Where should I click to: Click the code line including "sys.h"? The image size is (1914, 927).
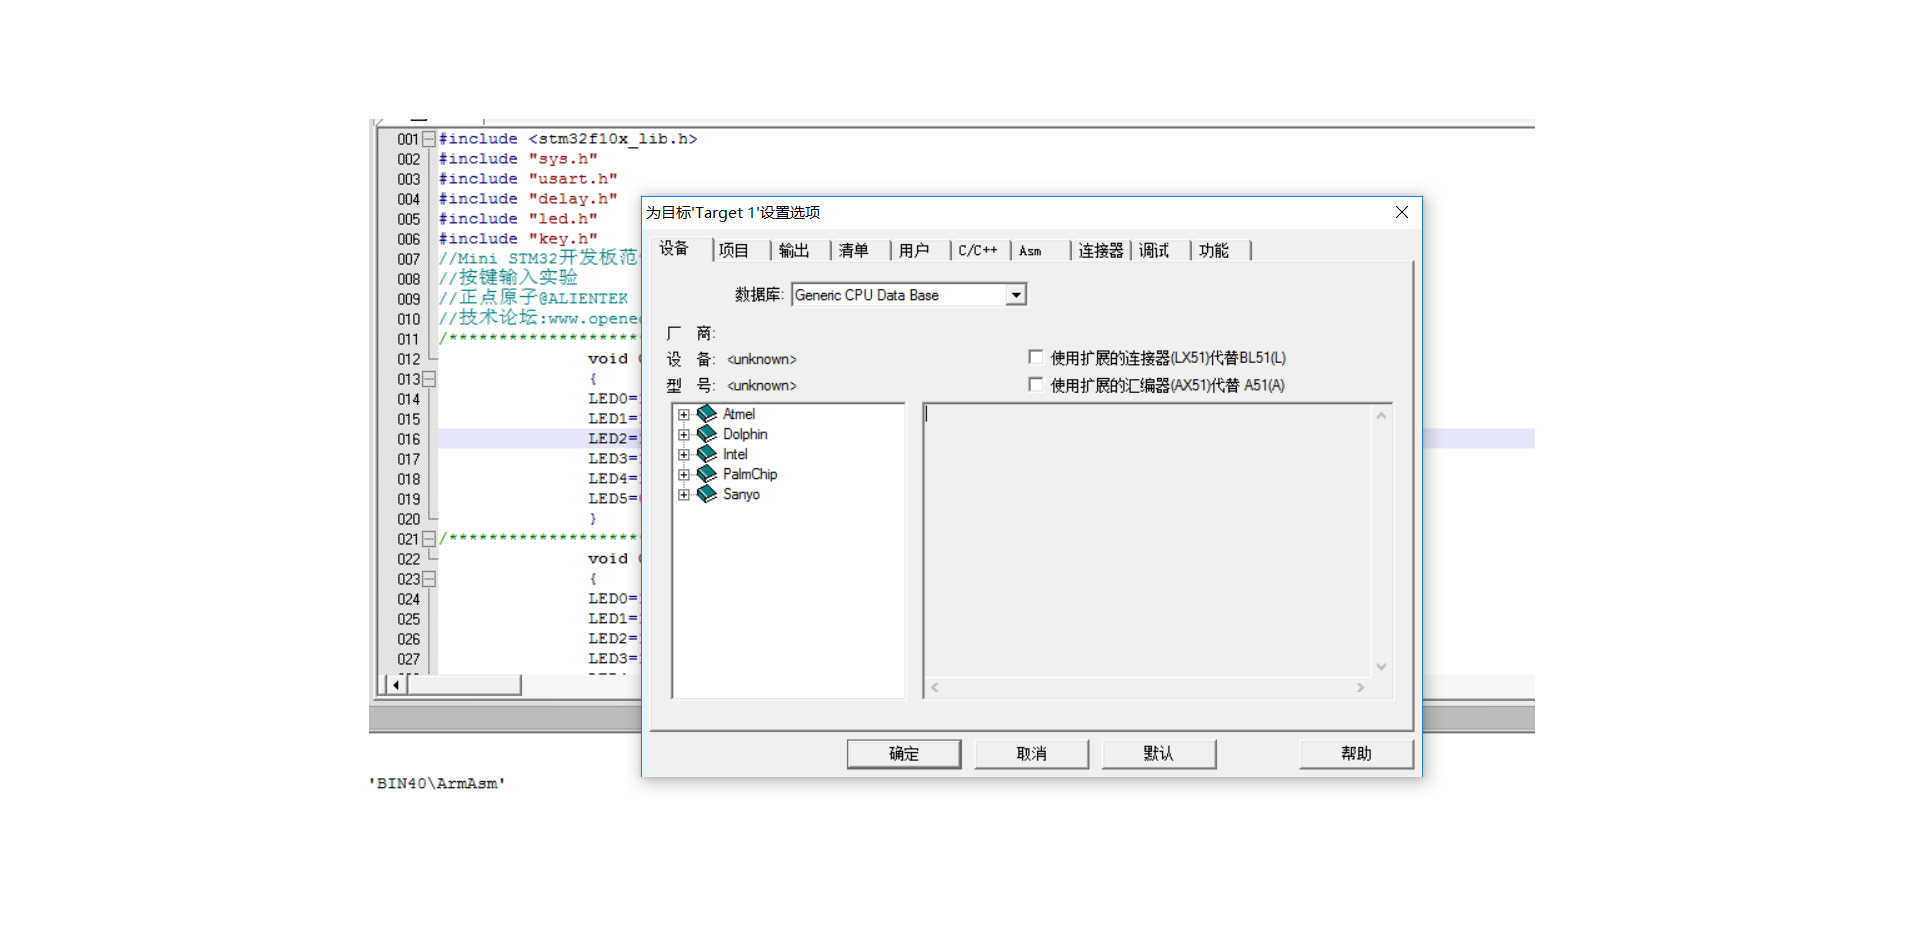click(x=518, y=159)
